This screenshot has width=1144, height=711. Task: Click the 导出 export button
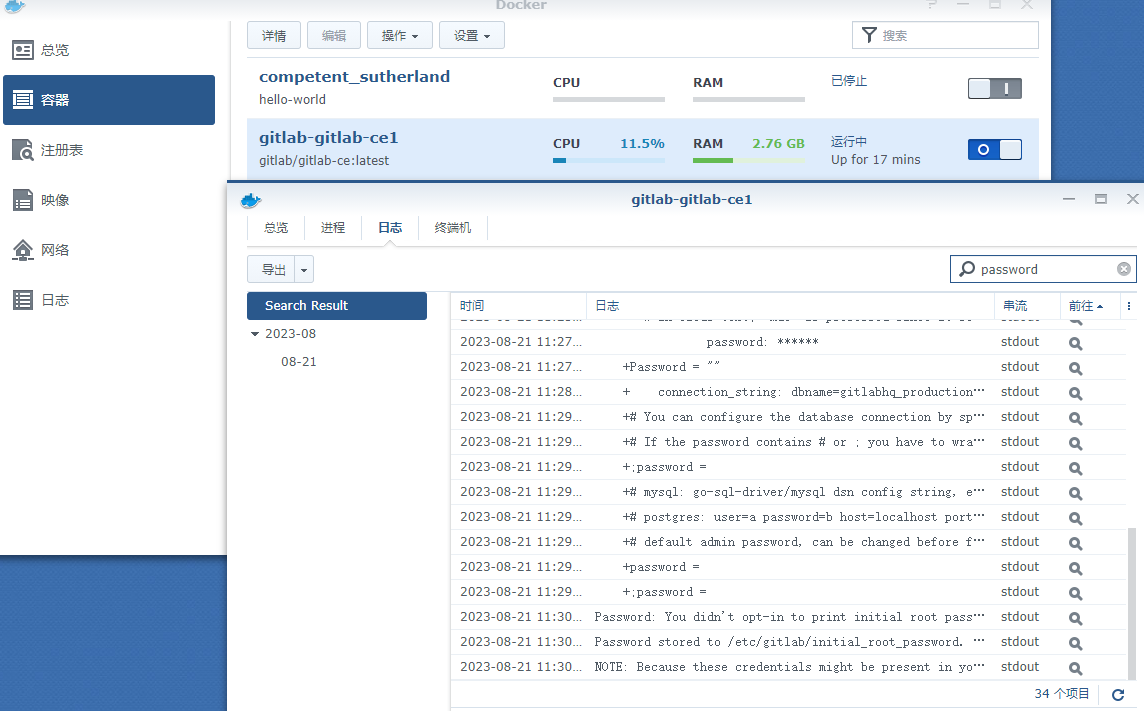[272, 268]
